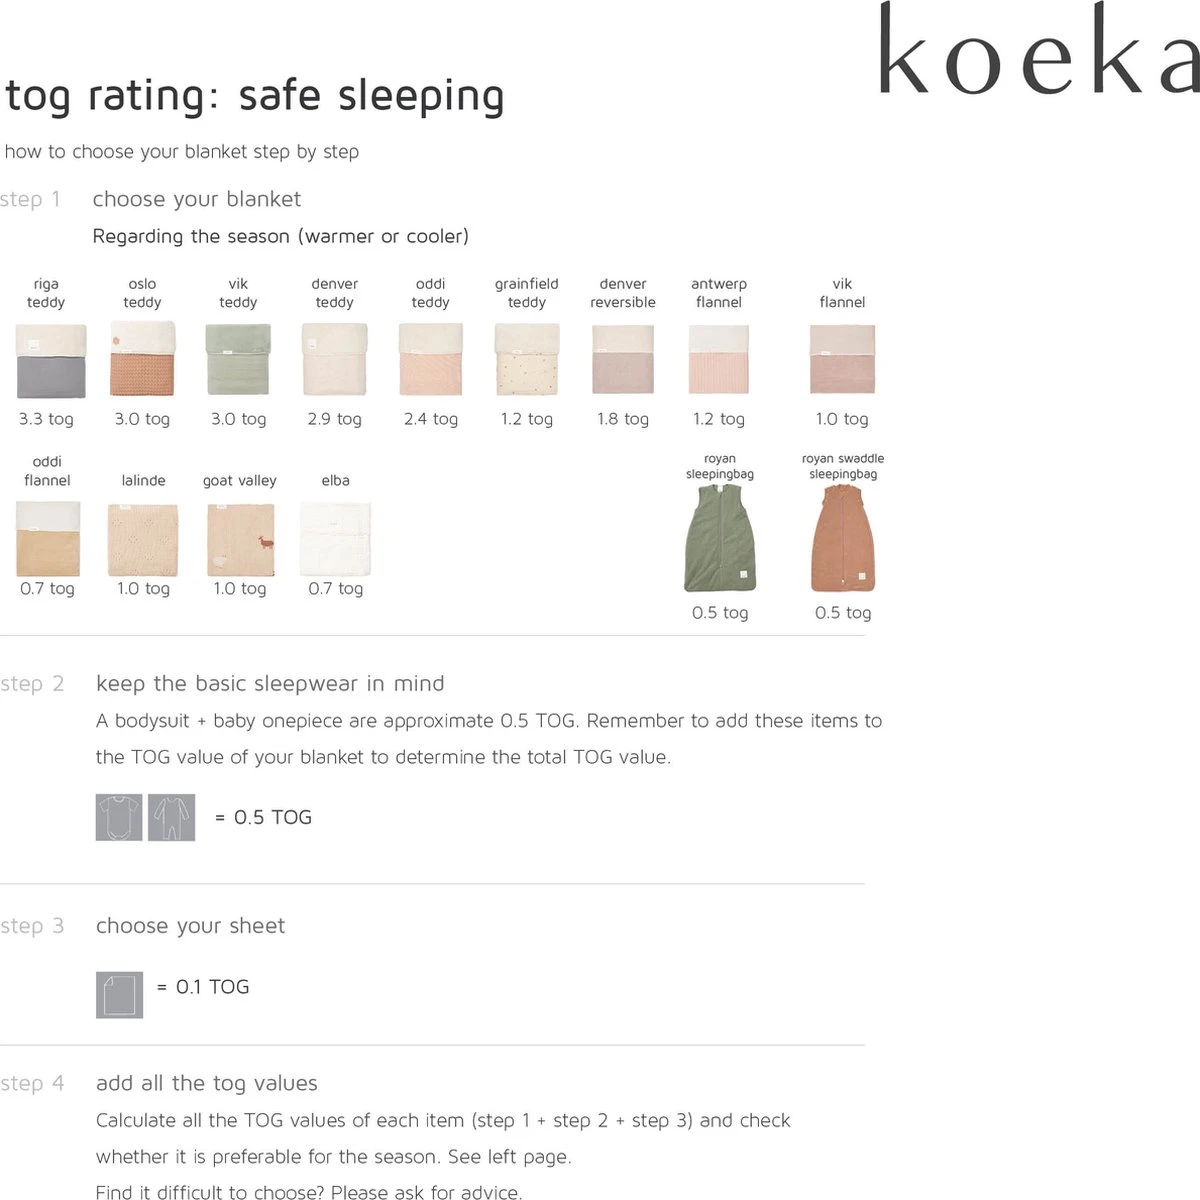Click the koeka brand logo
This screenshot has width=1200, height=1200.
pos(1038,50)
